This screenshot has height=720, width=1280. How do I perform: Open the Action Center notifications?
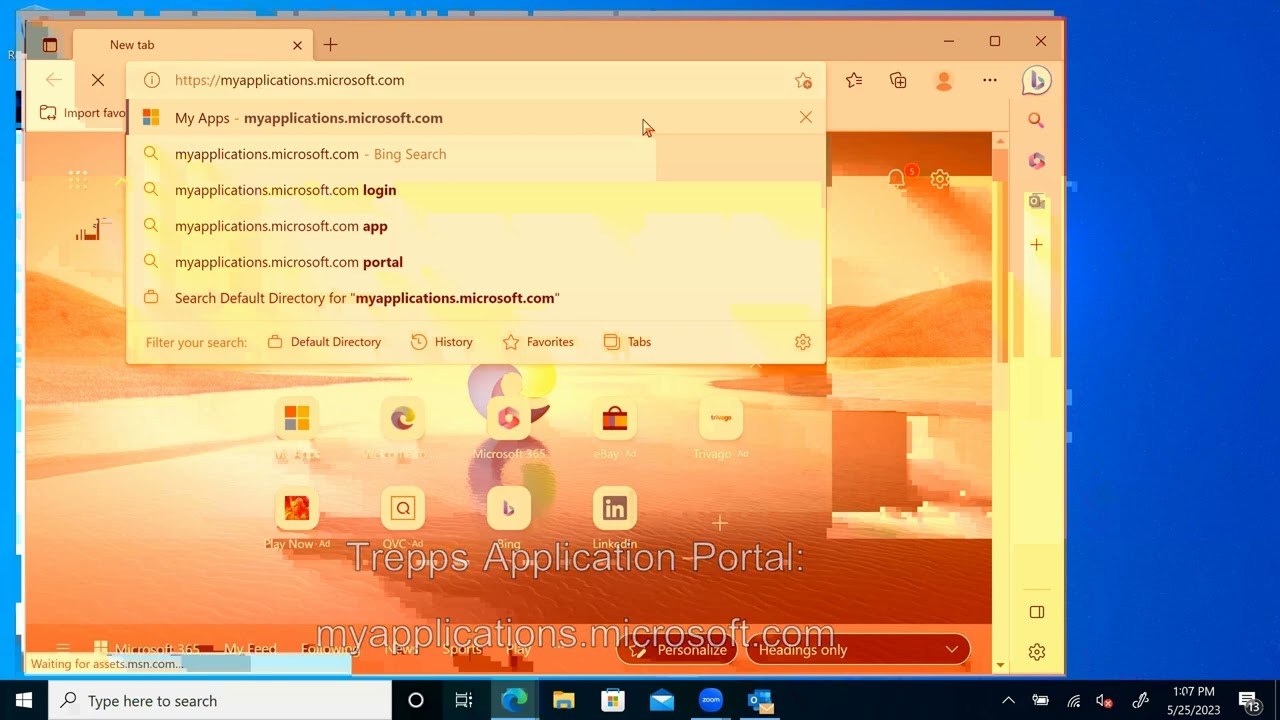[1250, 700]
